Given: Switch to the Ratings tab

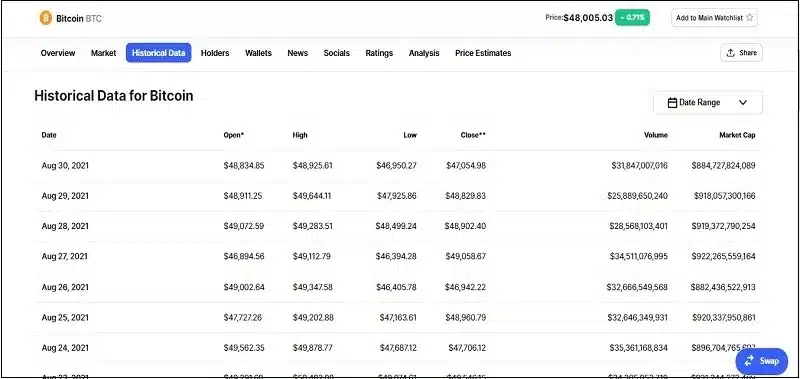Looking at the screenshot, I should click(379, 53).
